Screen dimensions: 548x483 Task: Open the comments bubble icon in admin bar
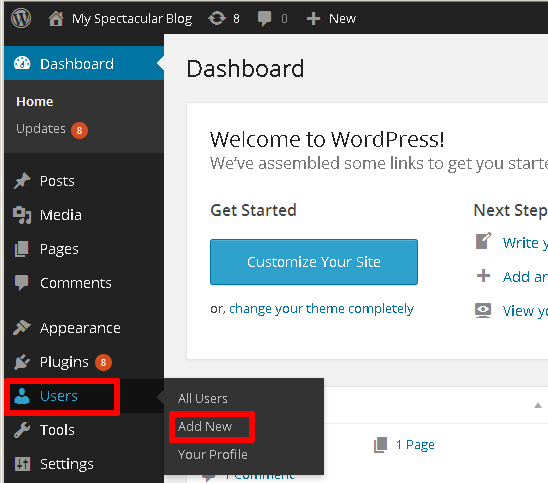264,19
